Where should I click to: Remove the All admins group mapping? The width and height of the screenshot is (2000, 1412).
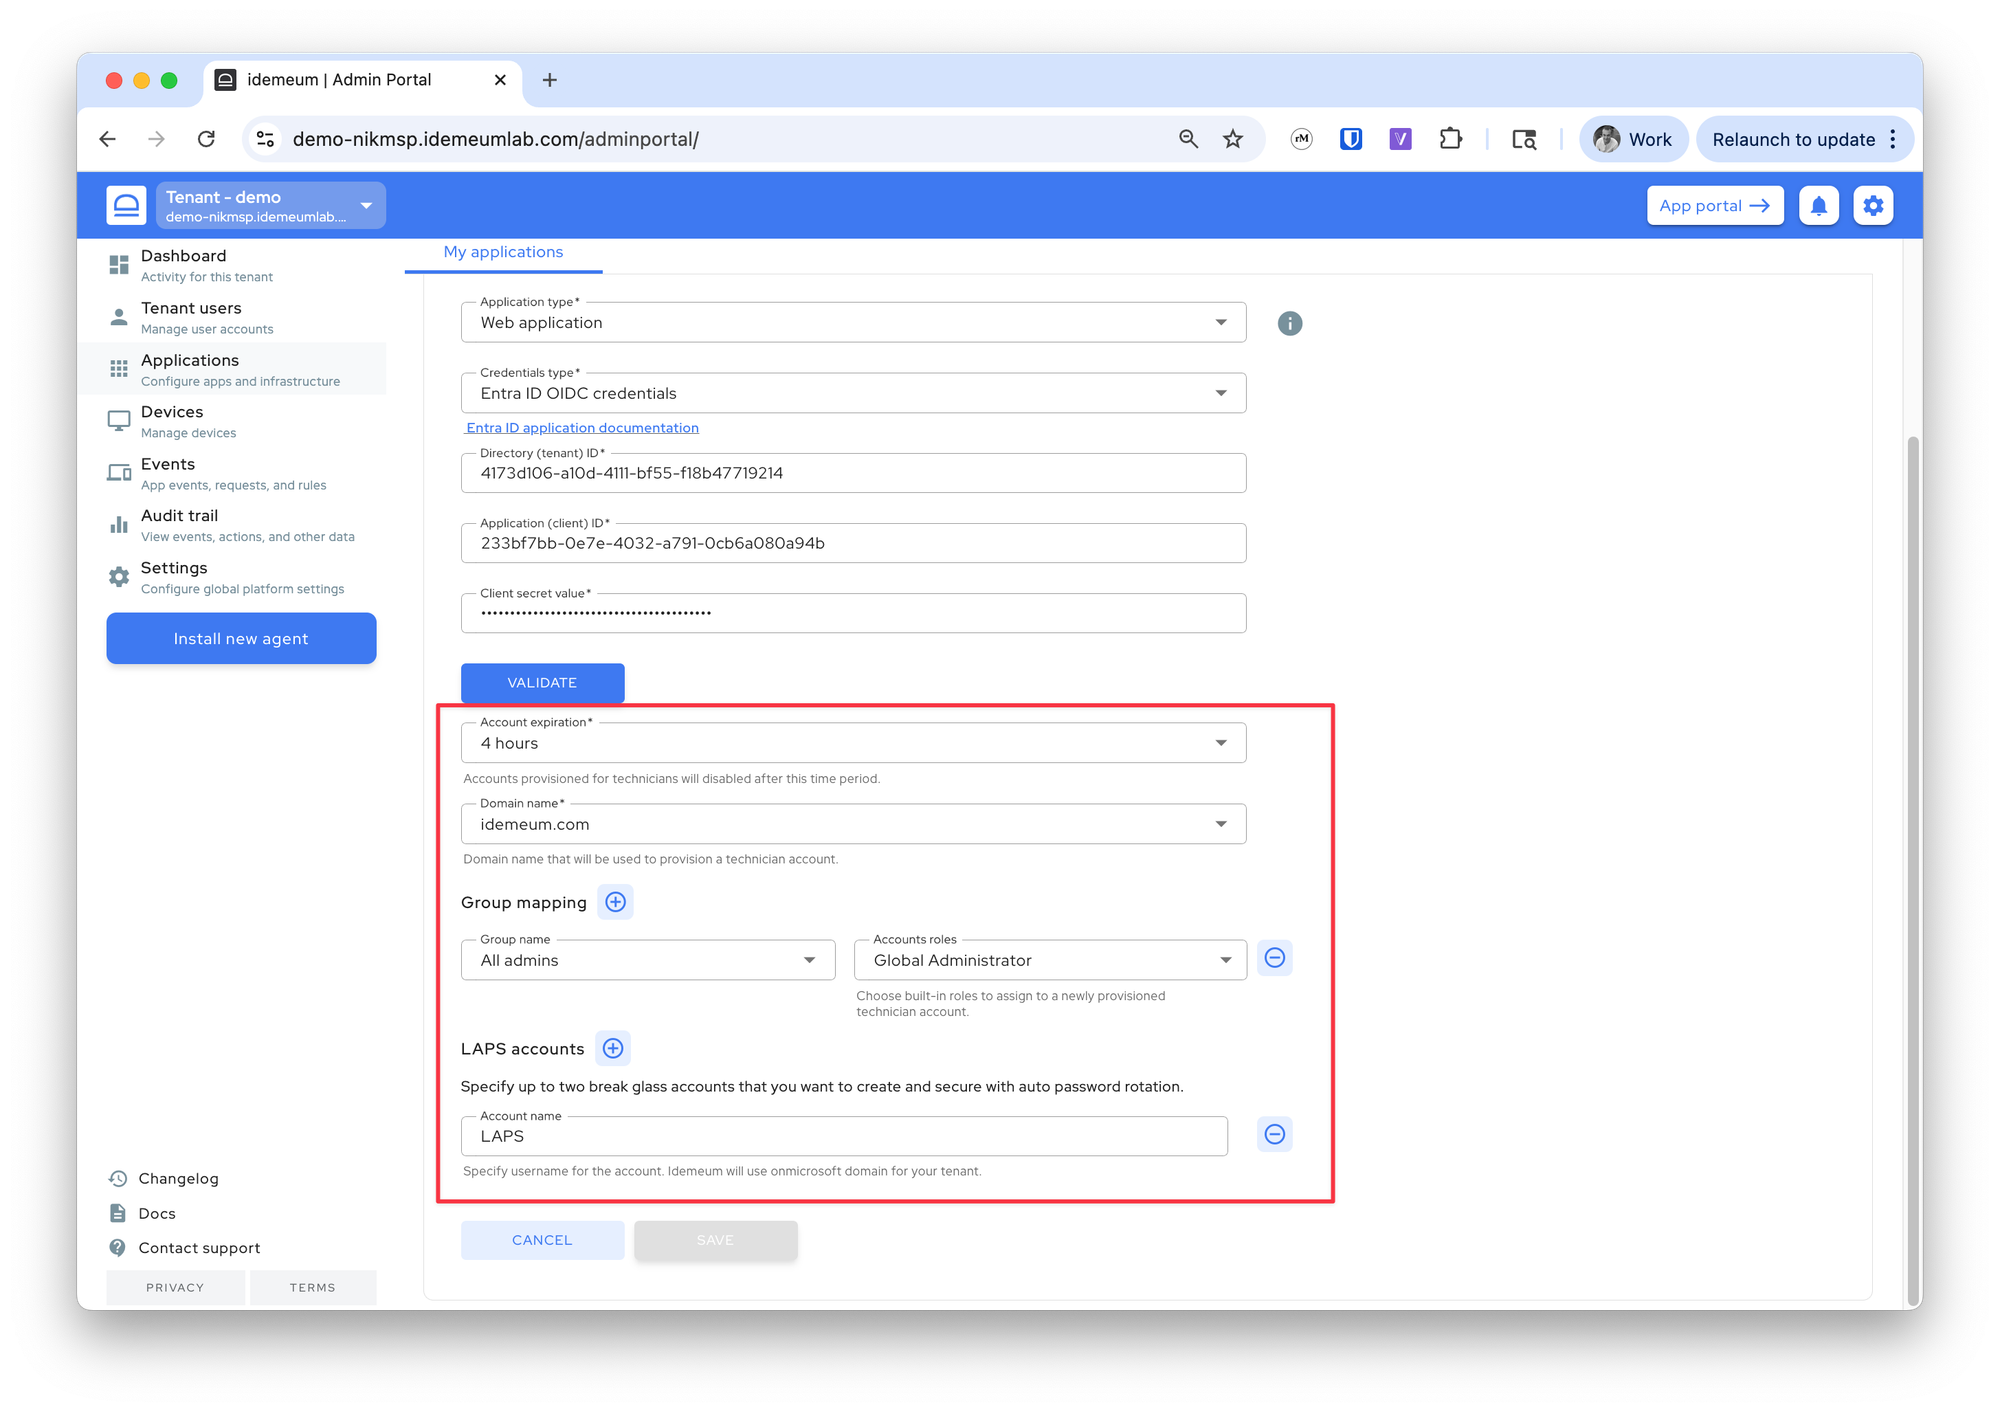tap(1274, 958)
